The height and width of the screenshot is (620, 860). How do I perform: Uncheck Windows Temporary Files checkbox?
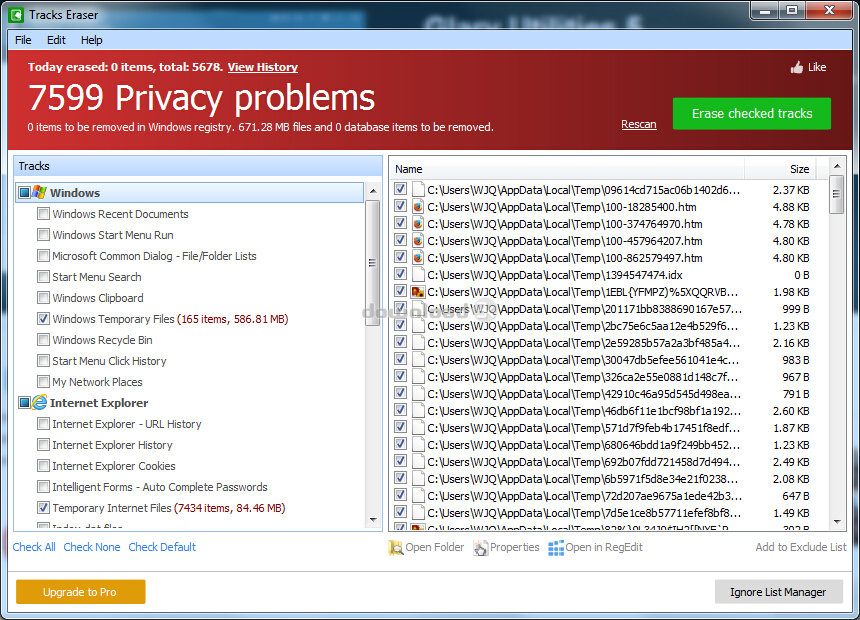[43, 318]
